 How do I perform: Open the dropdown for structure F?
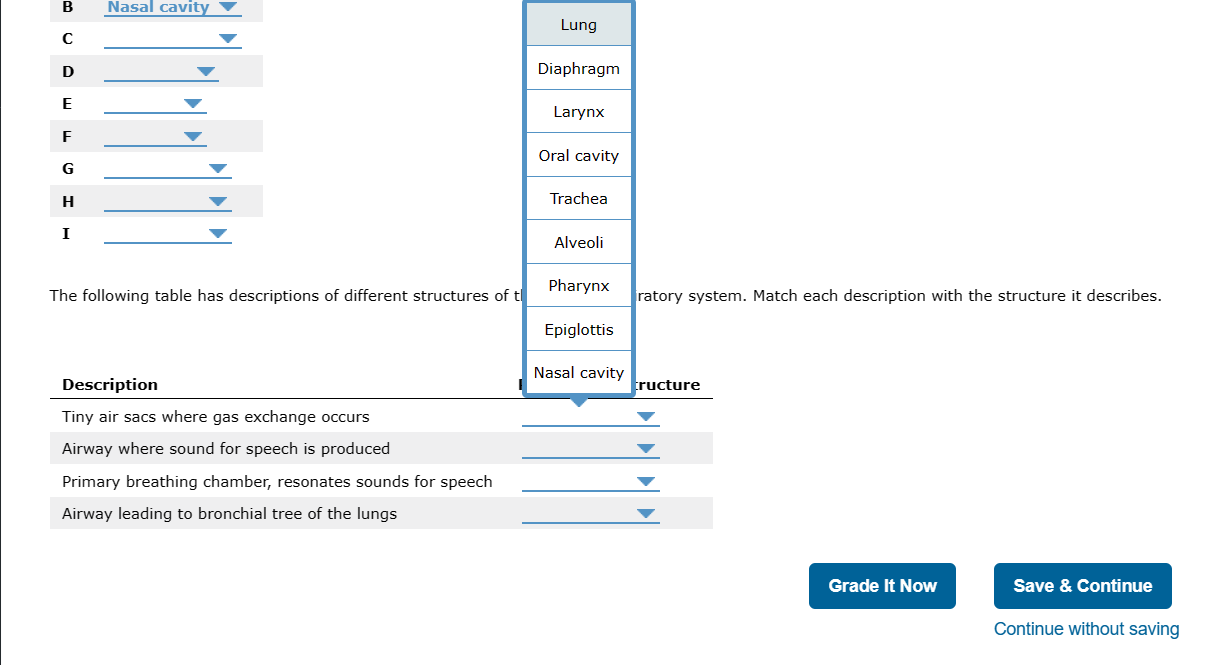pos(192,136)
